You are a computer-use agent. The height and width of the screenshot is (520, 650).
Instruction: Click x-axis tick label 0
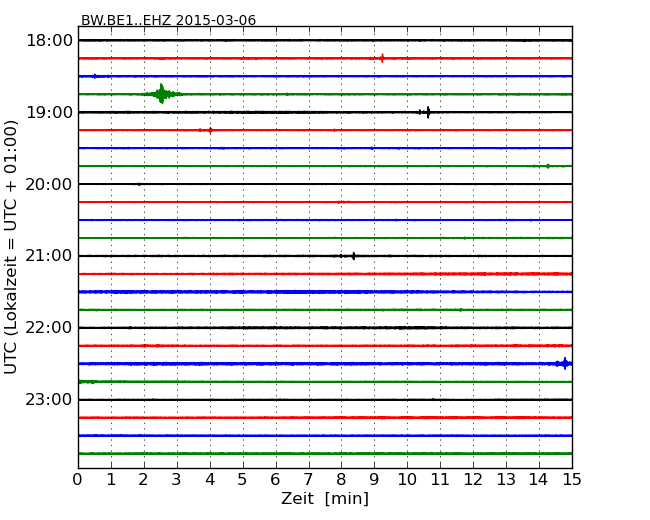(78, 480)
